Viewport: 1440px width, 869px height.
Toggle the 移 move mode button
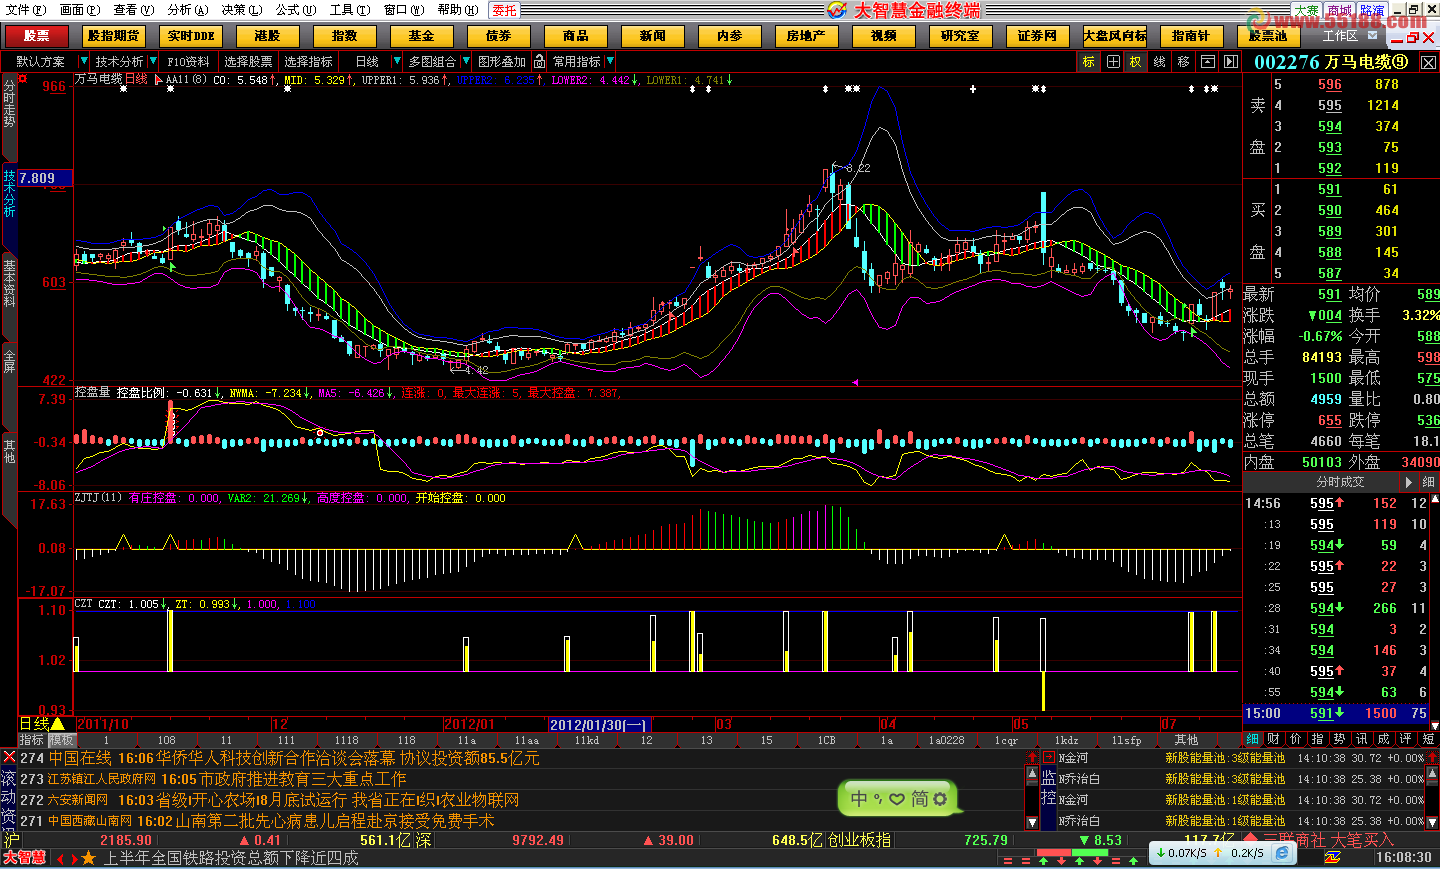click(1183, 61)
